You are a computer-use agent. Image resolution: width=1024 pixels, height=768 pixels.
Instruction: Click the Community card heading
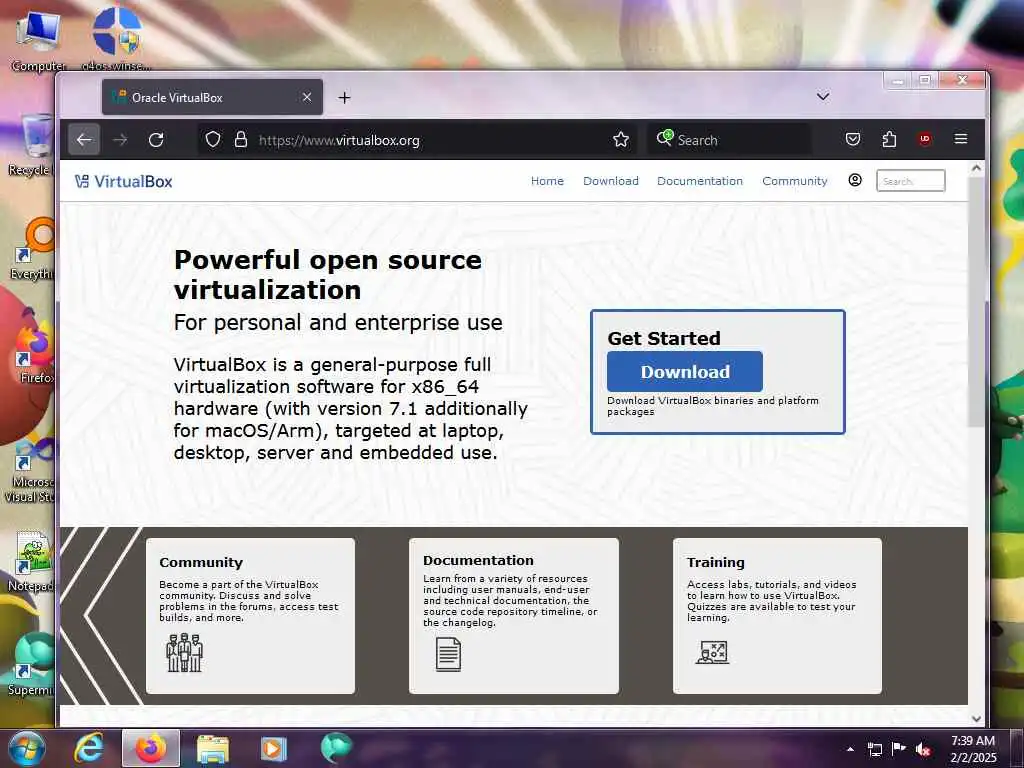pyautogui.click(x=201, y=562)
